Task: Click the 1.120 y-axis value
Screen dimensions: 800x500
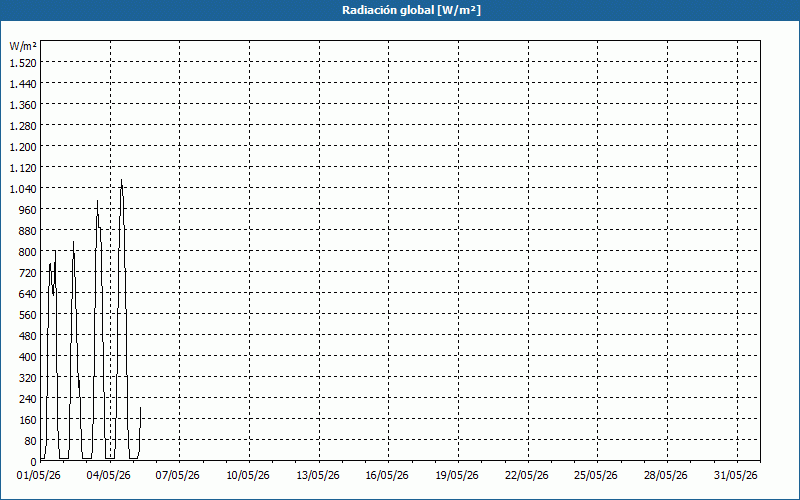Action: (x=23, y=168)
